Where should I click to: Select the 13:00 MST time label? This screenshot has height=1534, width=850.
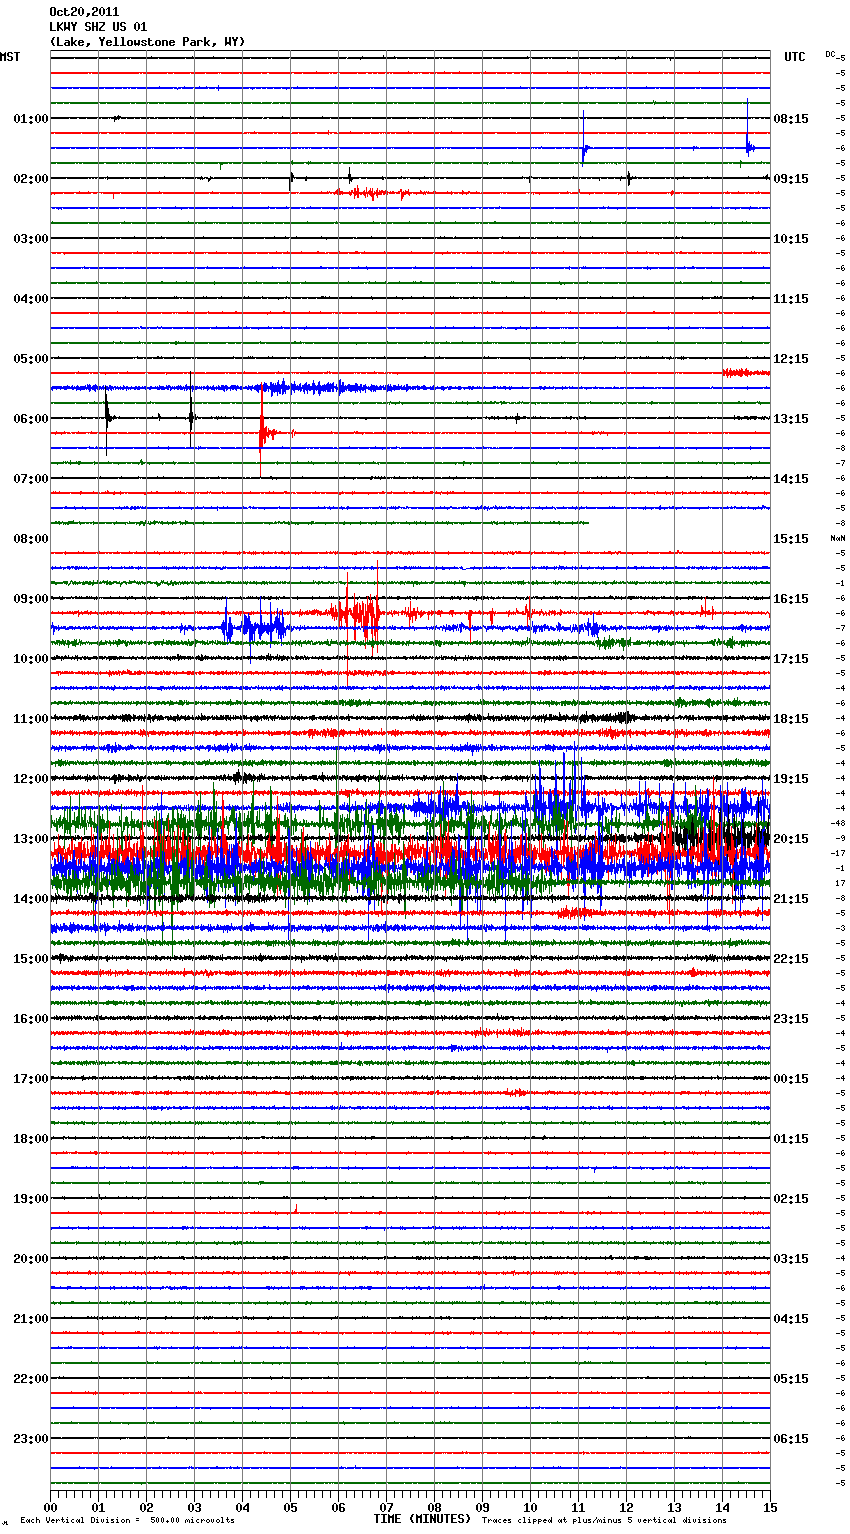point(30,839)
